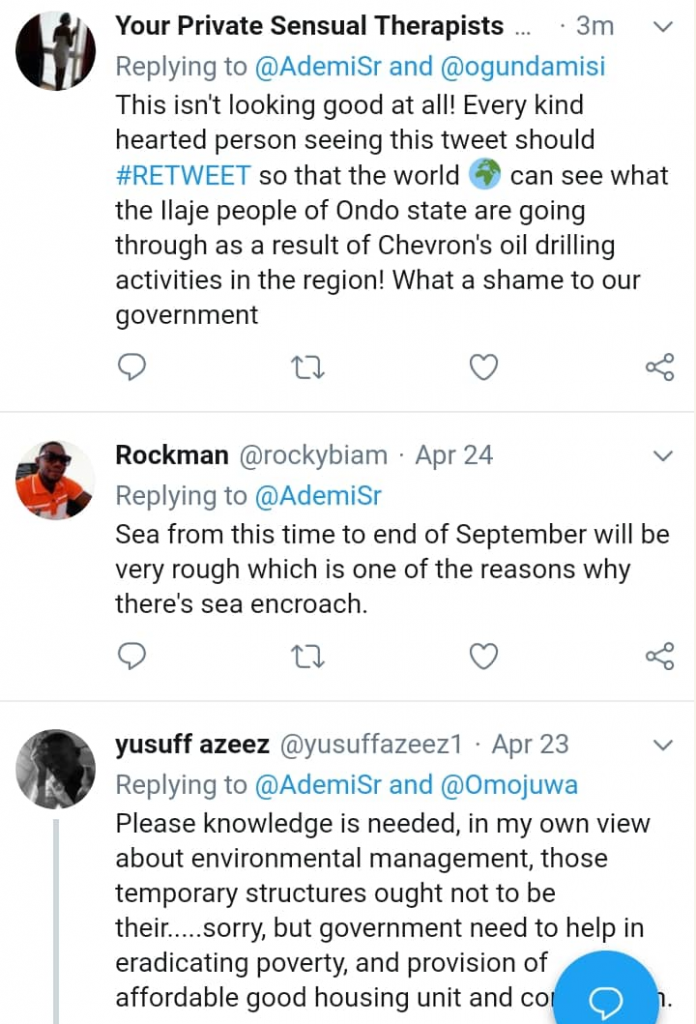This screenshot has width=696, height=1024.
Task: Tap the Private Sensual Therapists avatar
Action: pos(55,51)
